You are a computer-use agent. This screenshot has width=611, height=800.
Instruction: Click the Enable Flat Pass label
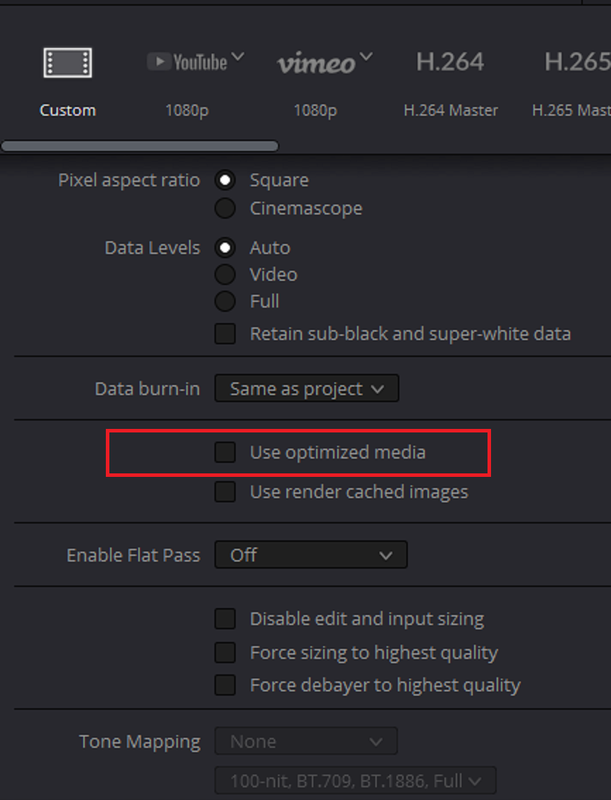134,555
